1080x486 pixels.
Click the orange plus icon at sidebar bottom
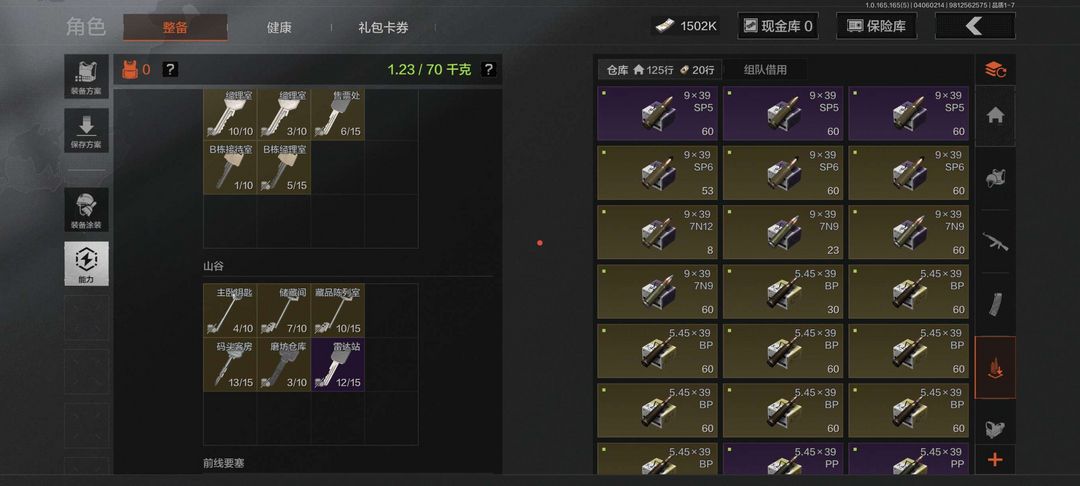(995, 460)
